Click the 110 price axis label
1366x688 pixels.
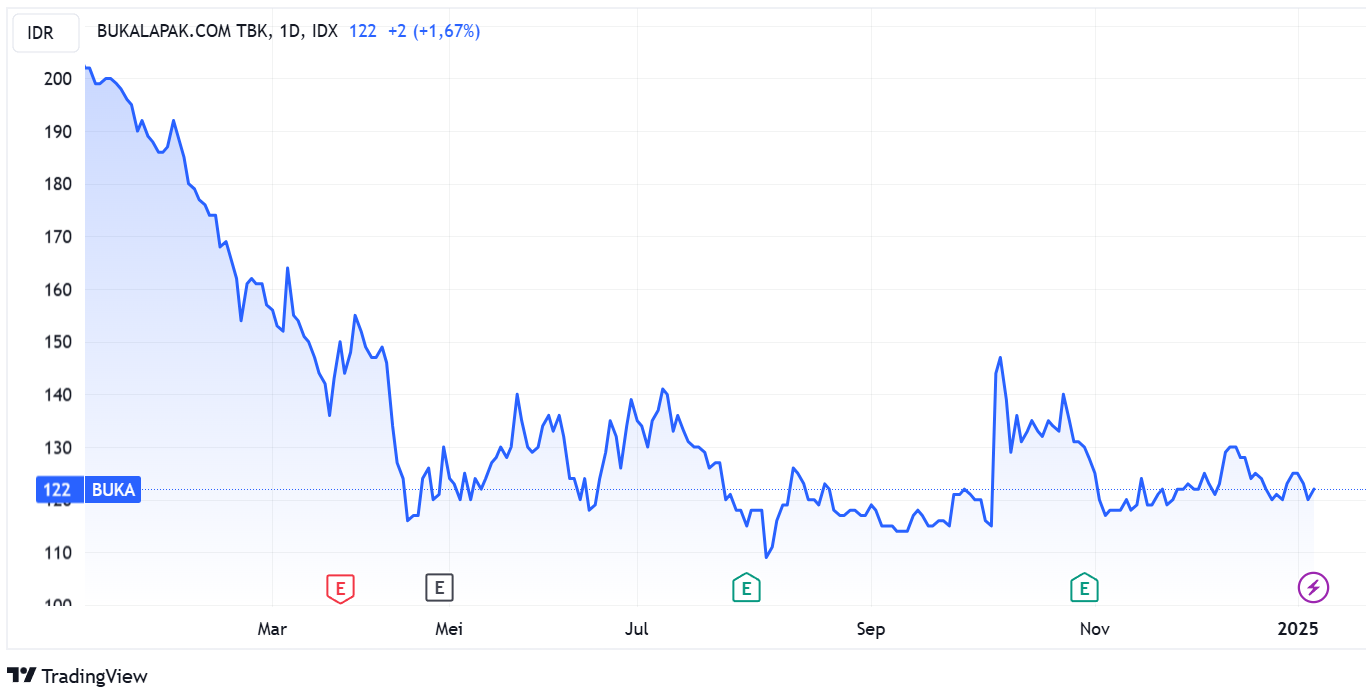coord(59,553)
